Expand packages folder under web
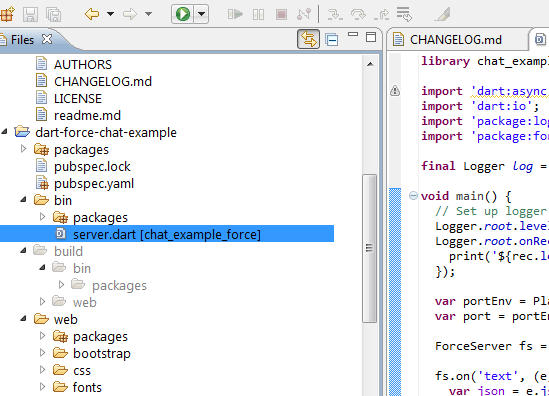This screenshot has width=549, height=396. (x=42, y=335)
